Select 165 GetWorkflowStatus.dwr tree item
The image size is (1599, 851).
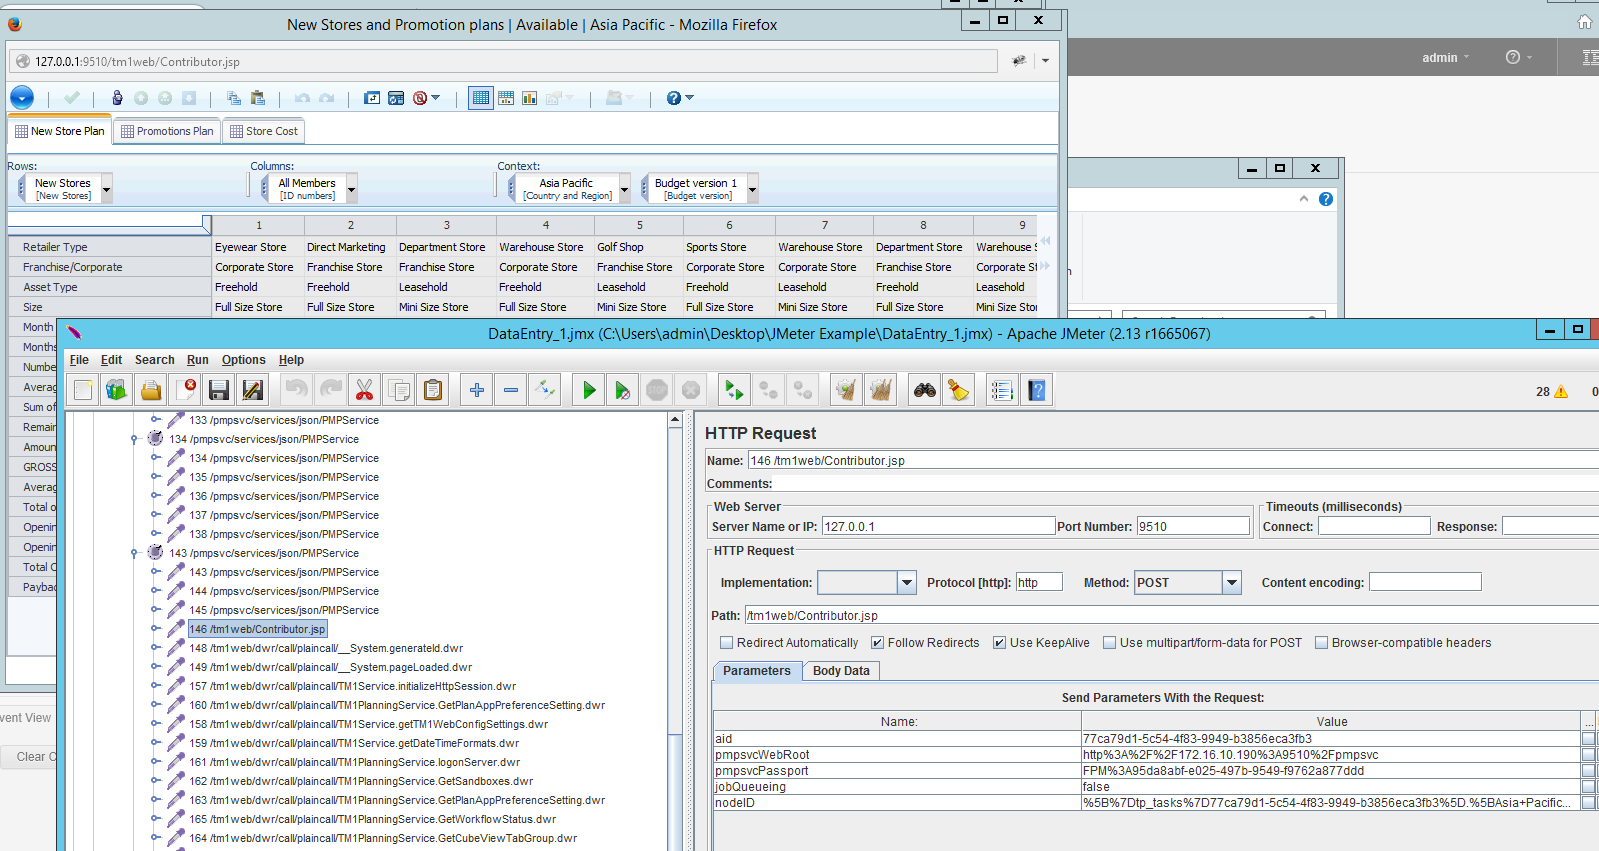[373, 819]
